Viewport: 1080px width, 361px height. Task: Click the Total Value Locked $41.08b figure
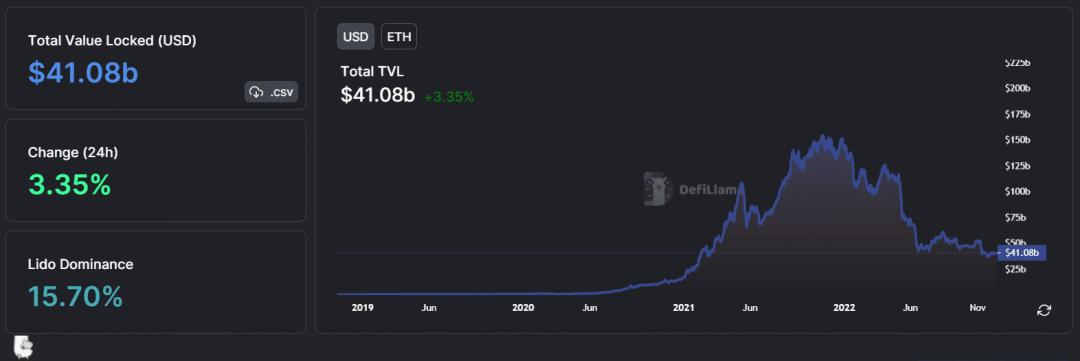(83, 72)
